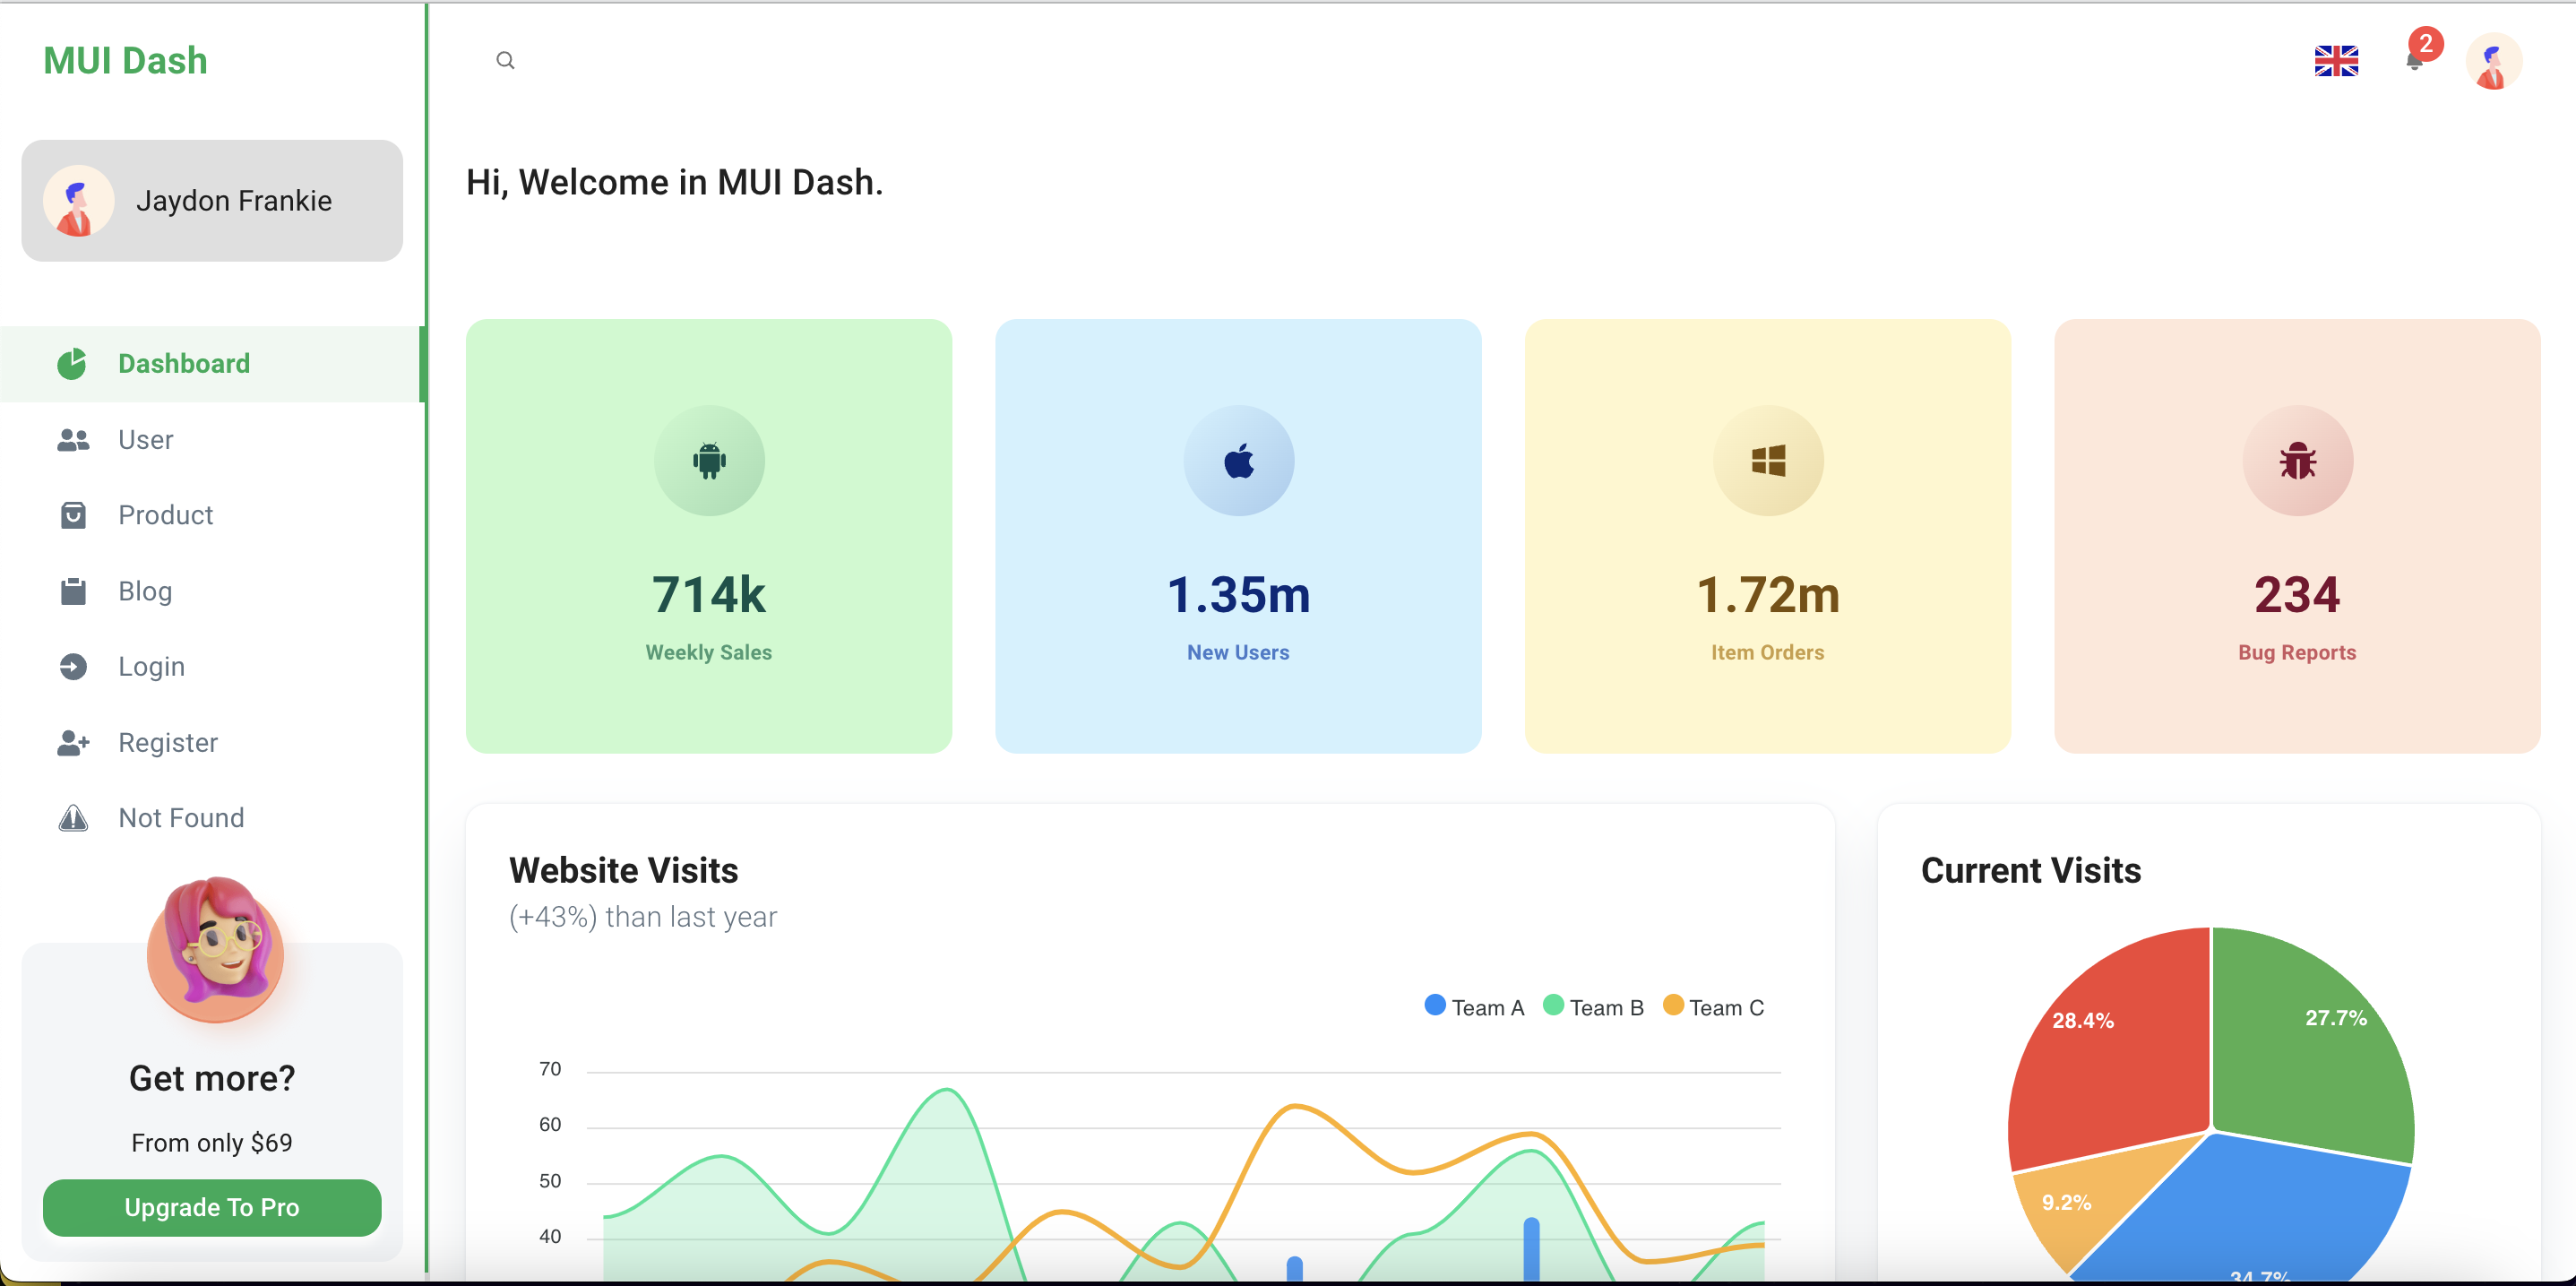
Task: Select the 714k Weekly Sales value
Action: pos(709,594)
